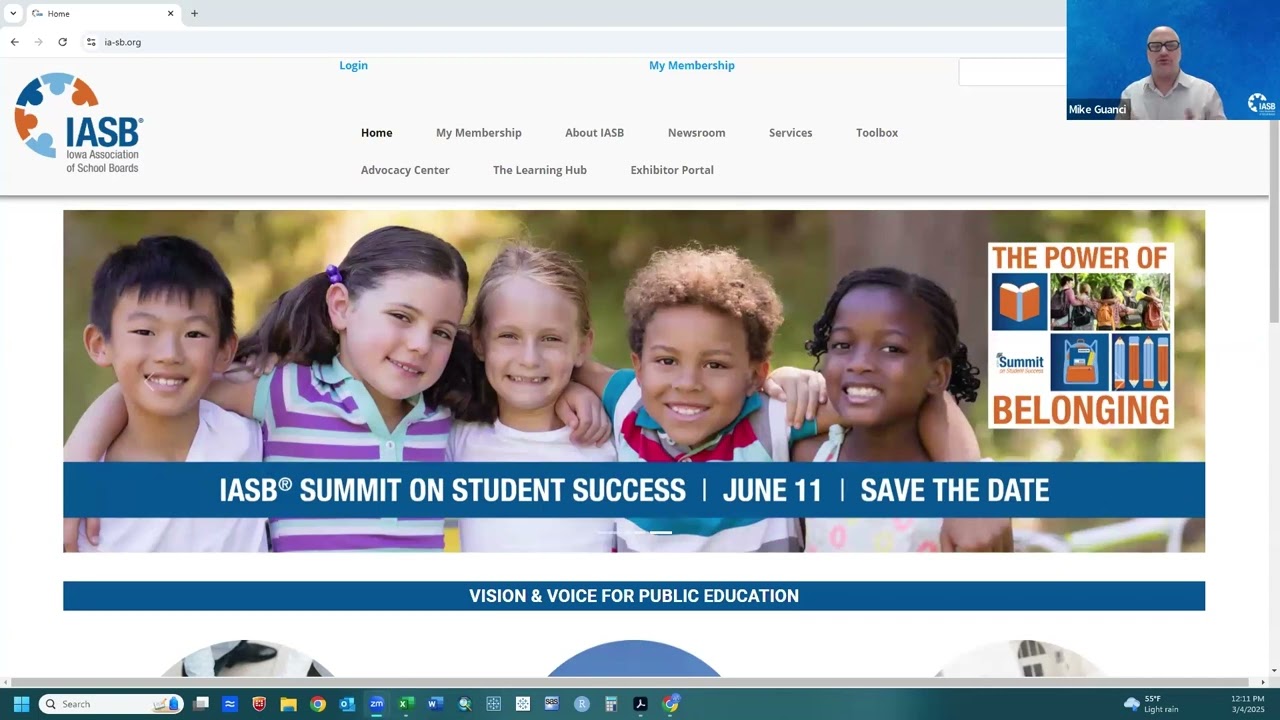Open a new browser tab with plus icon
1280x720 pixels.
(194, 13)
